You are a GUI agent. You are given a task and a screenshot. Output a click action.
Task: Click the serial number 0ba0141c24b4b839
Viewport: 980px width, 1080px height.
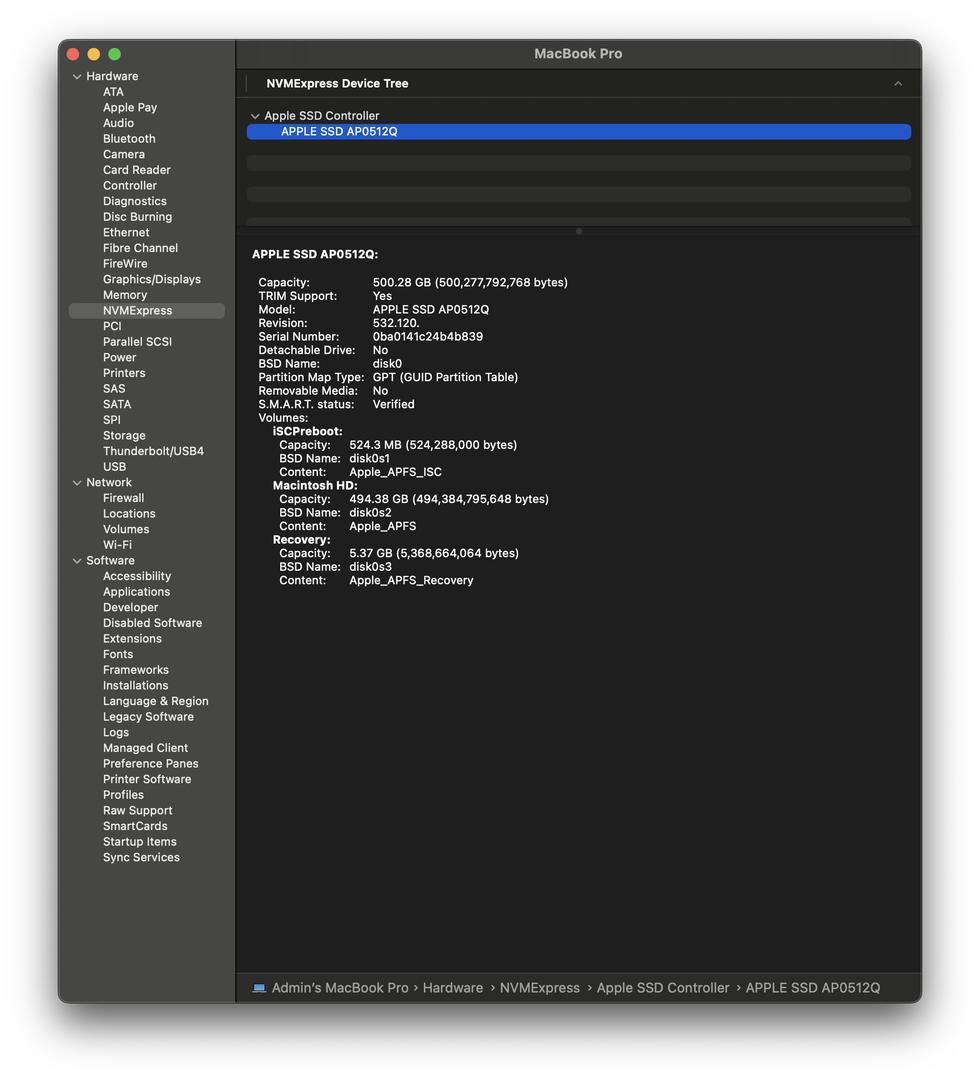[428, 337]
